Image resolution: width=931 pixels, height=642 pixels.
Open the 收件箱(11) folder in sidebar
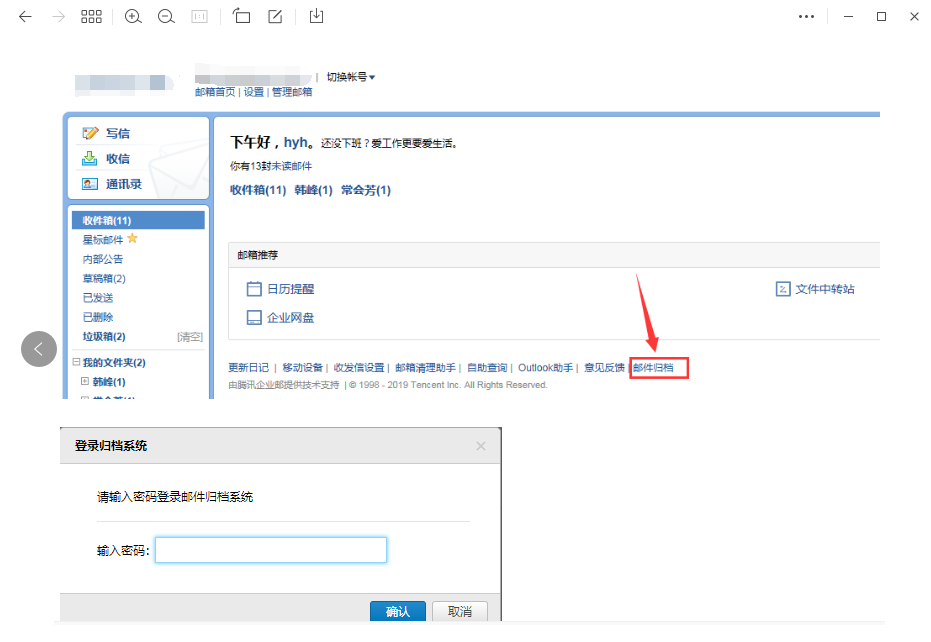point(138,220)
